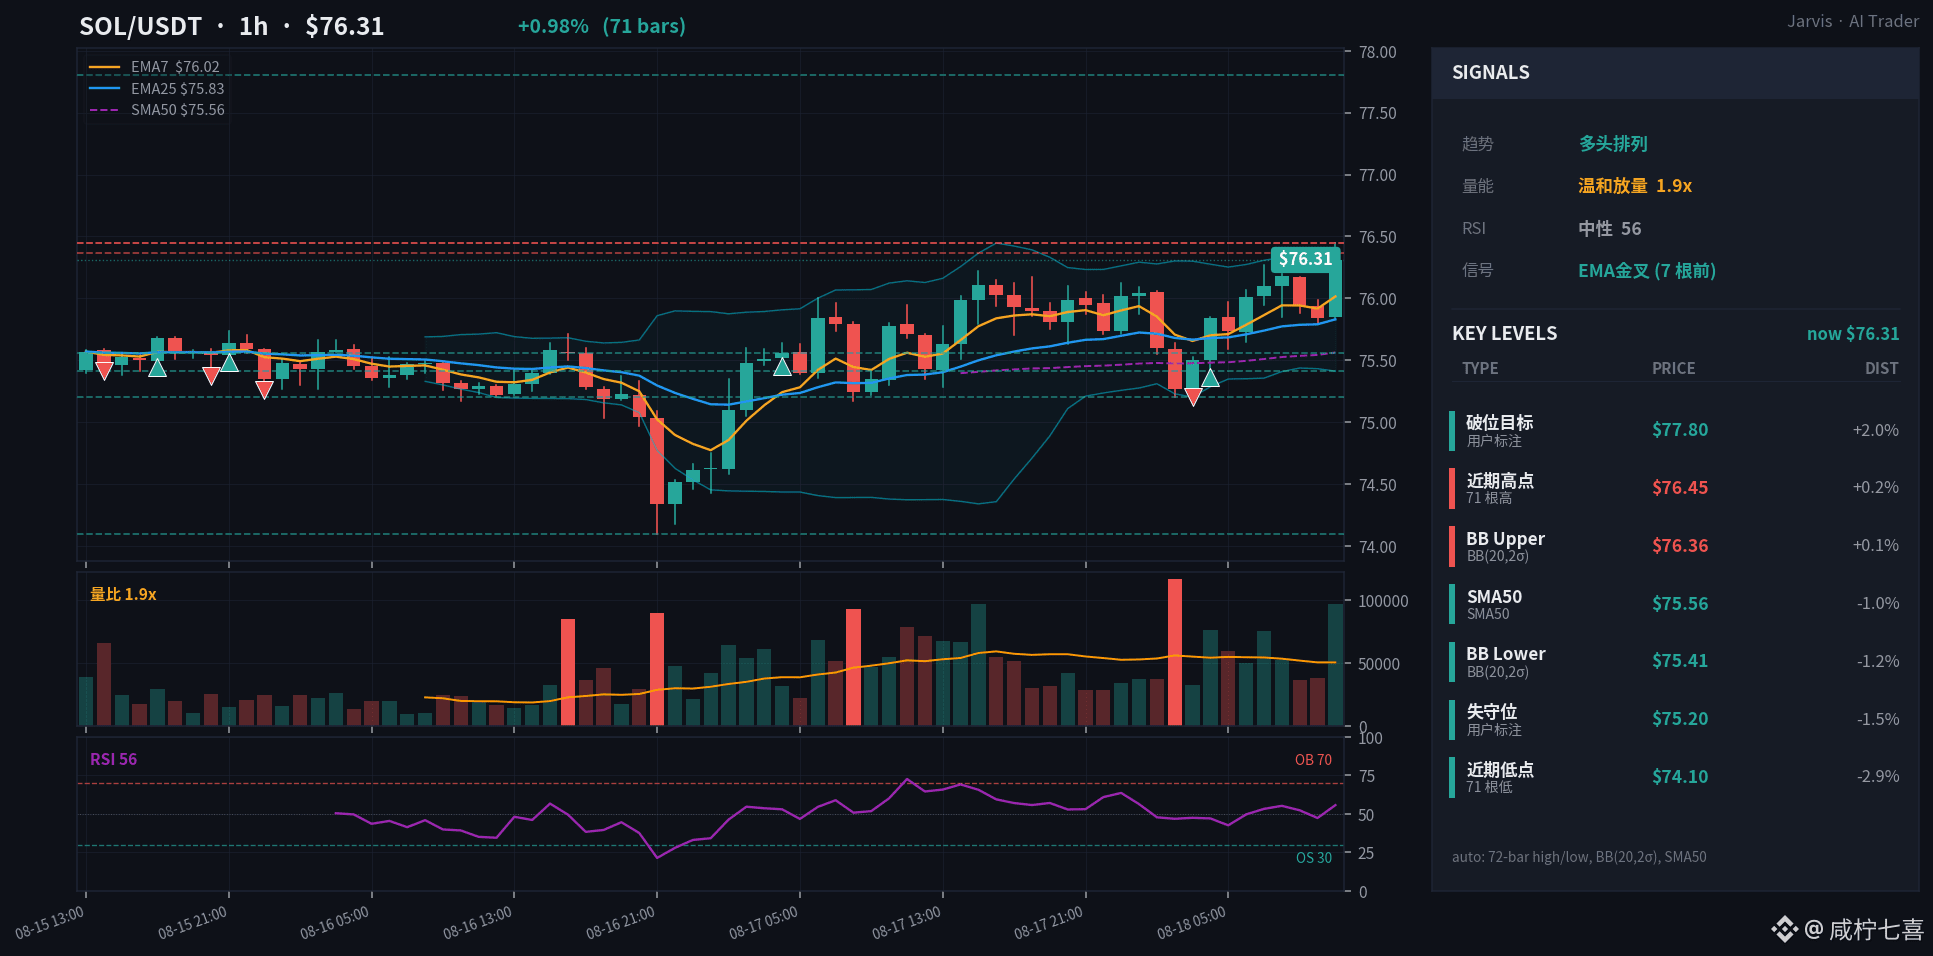Click the 中性 56 RSI value

(1610, 229)
